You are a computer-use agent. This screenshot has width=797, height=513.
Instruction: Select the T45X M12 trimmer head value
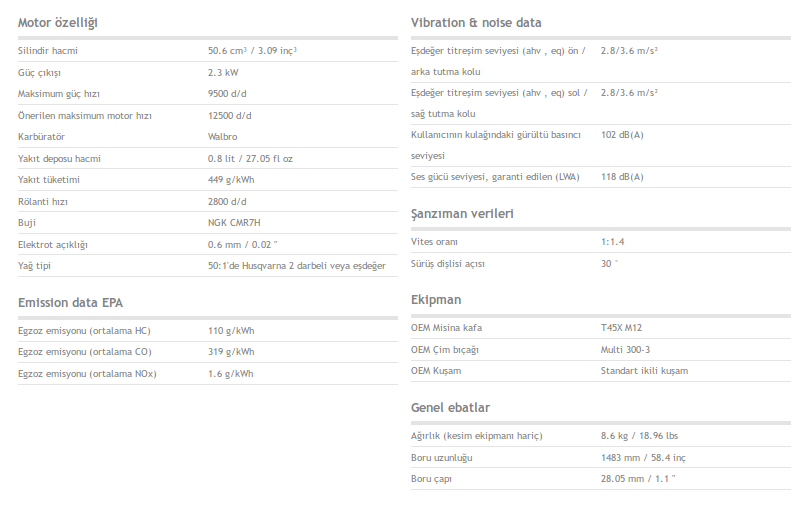pyautogui.click(x=620, y=328)
